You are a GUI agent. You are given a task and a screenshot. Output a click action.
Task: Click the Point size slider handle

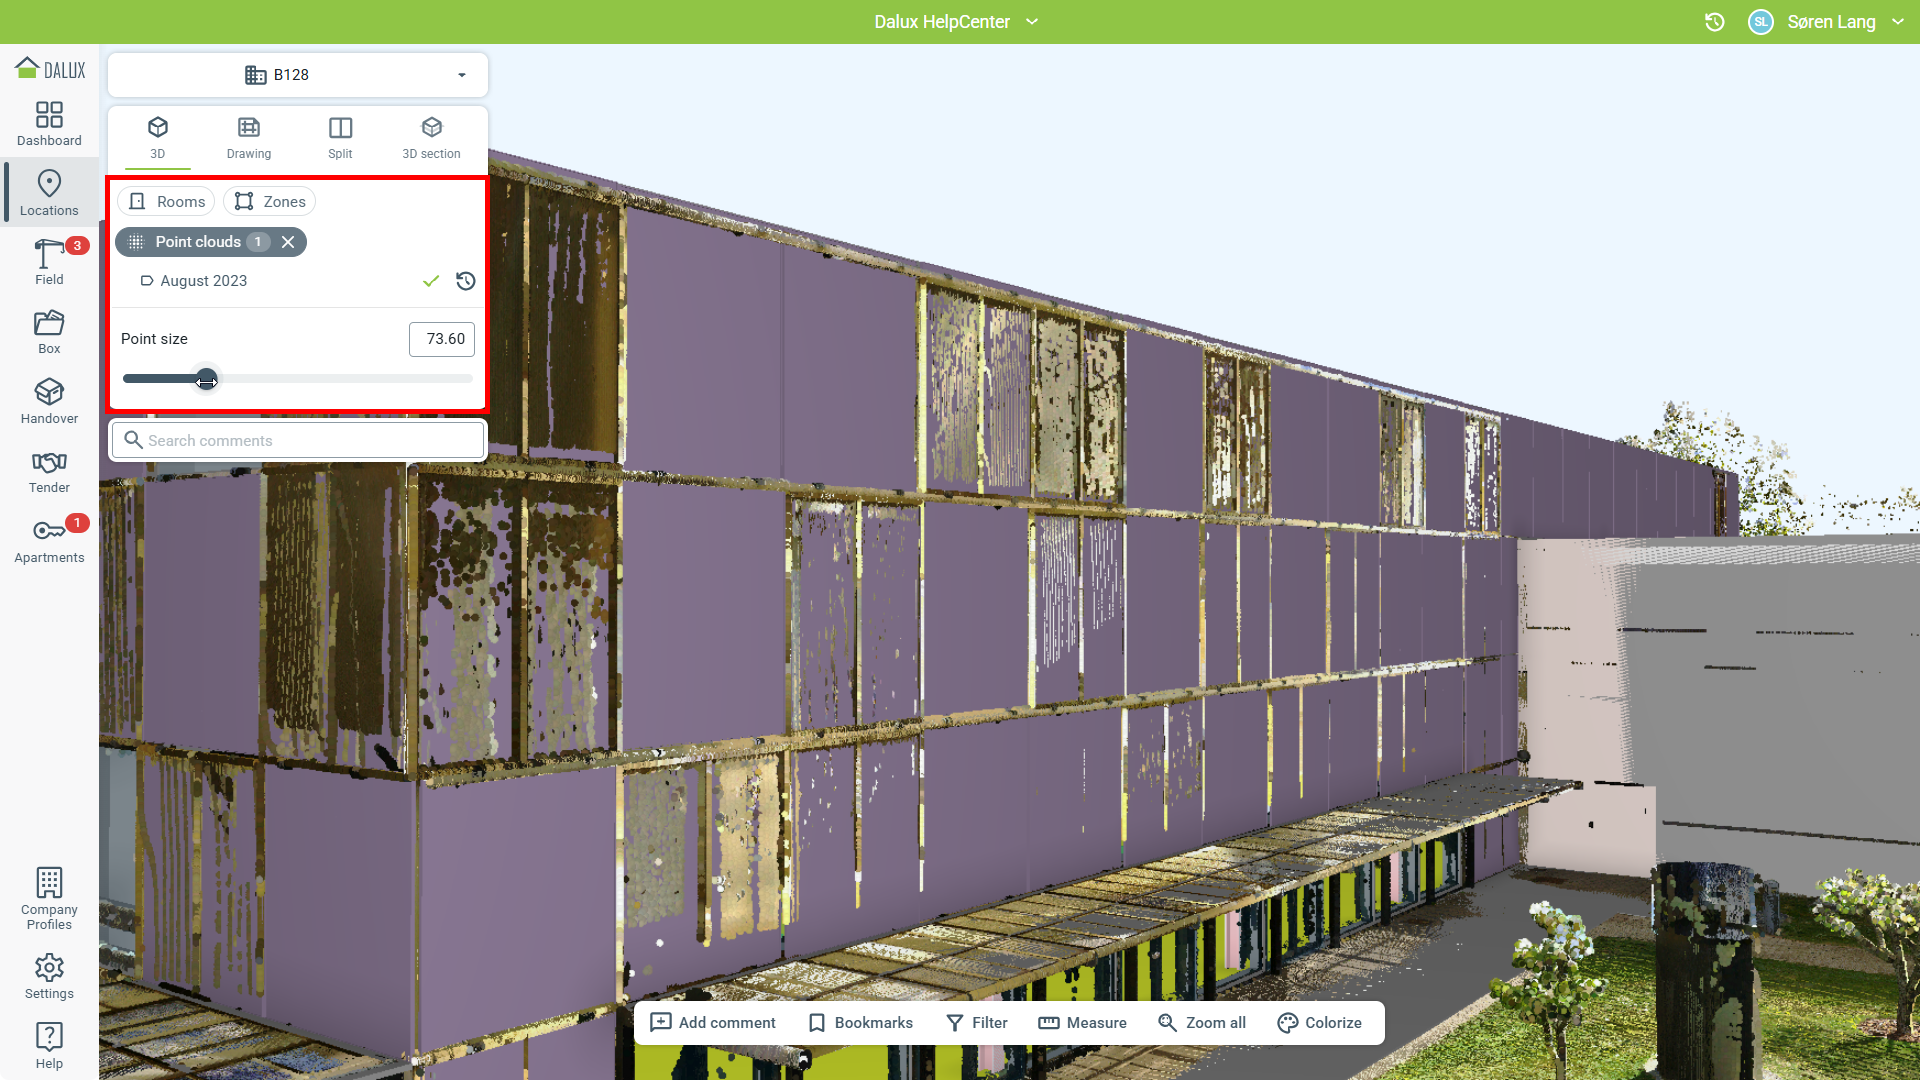(x=206, y=380)
